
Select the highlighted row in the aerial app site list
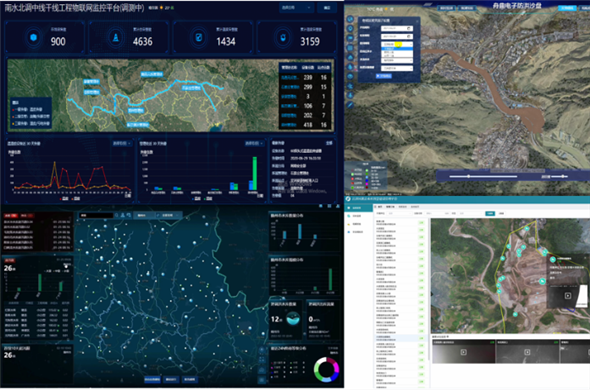(x=400, y=338)
